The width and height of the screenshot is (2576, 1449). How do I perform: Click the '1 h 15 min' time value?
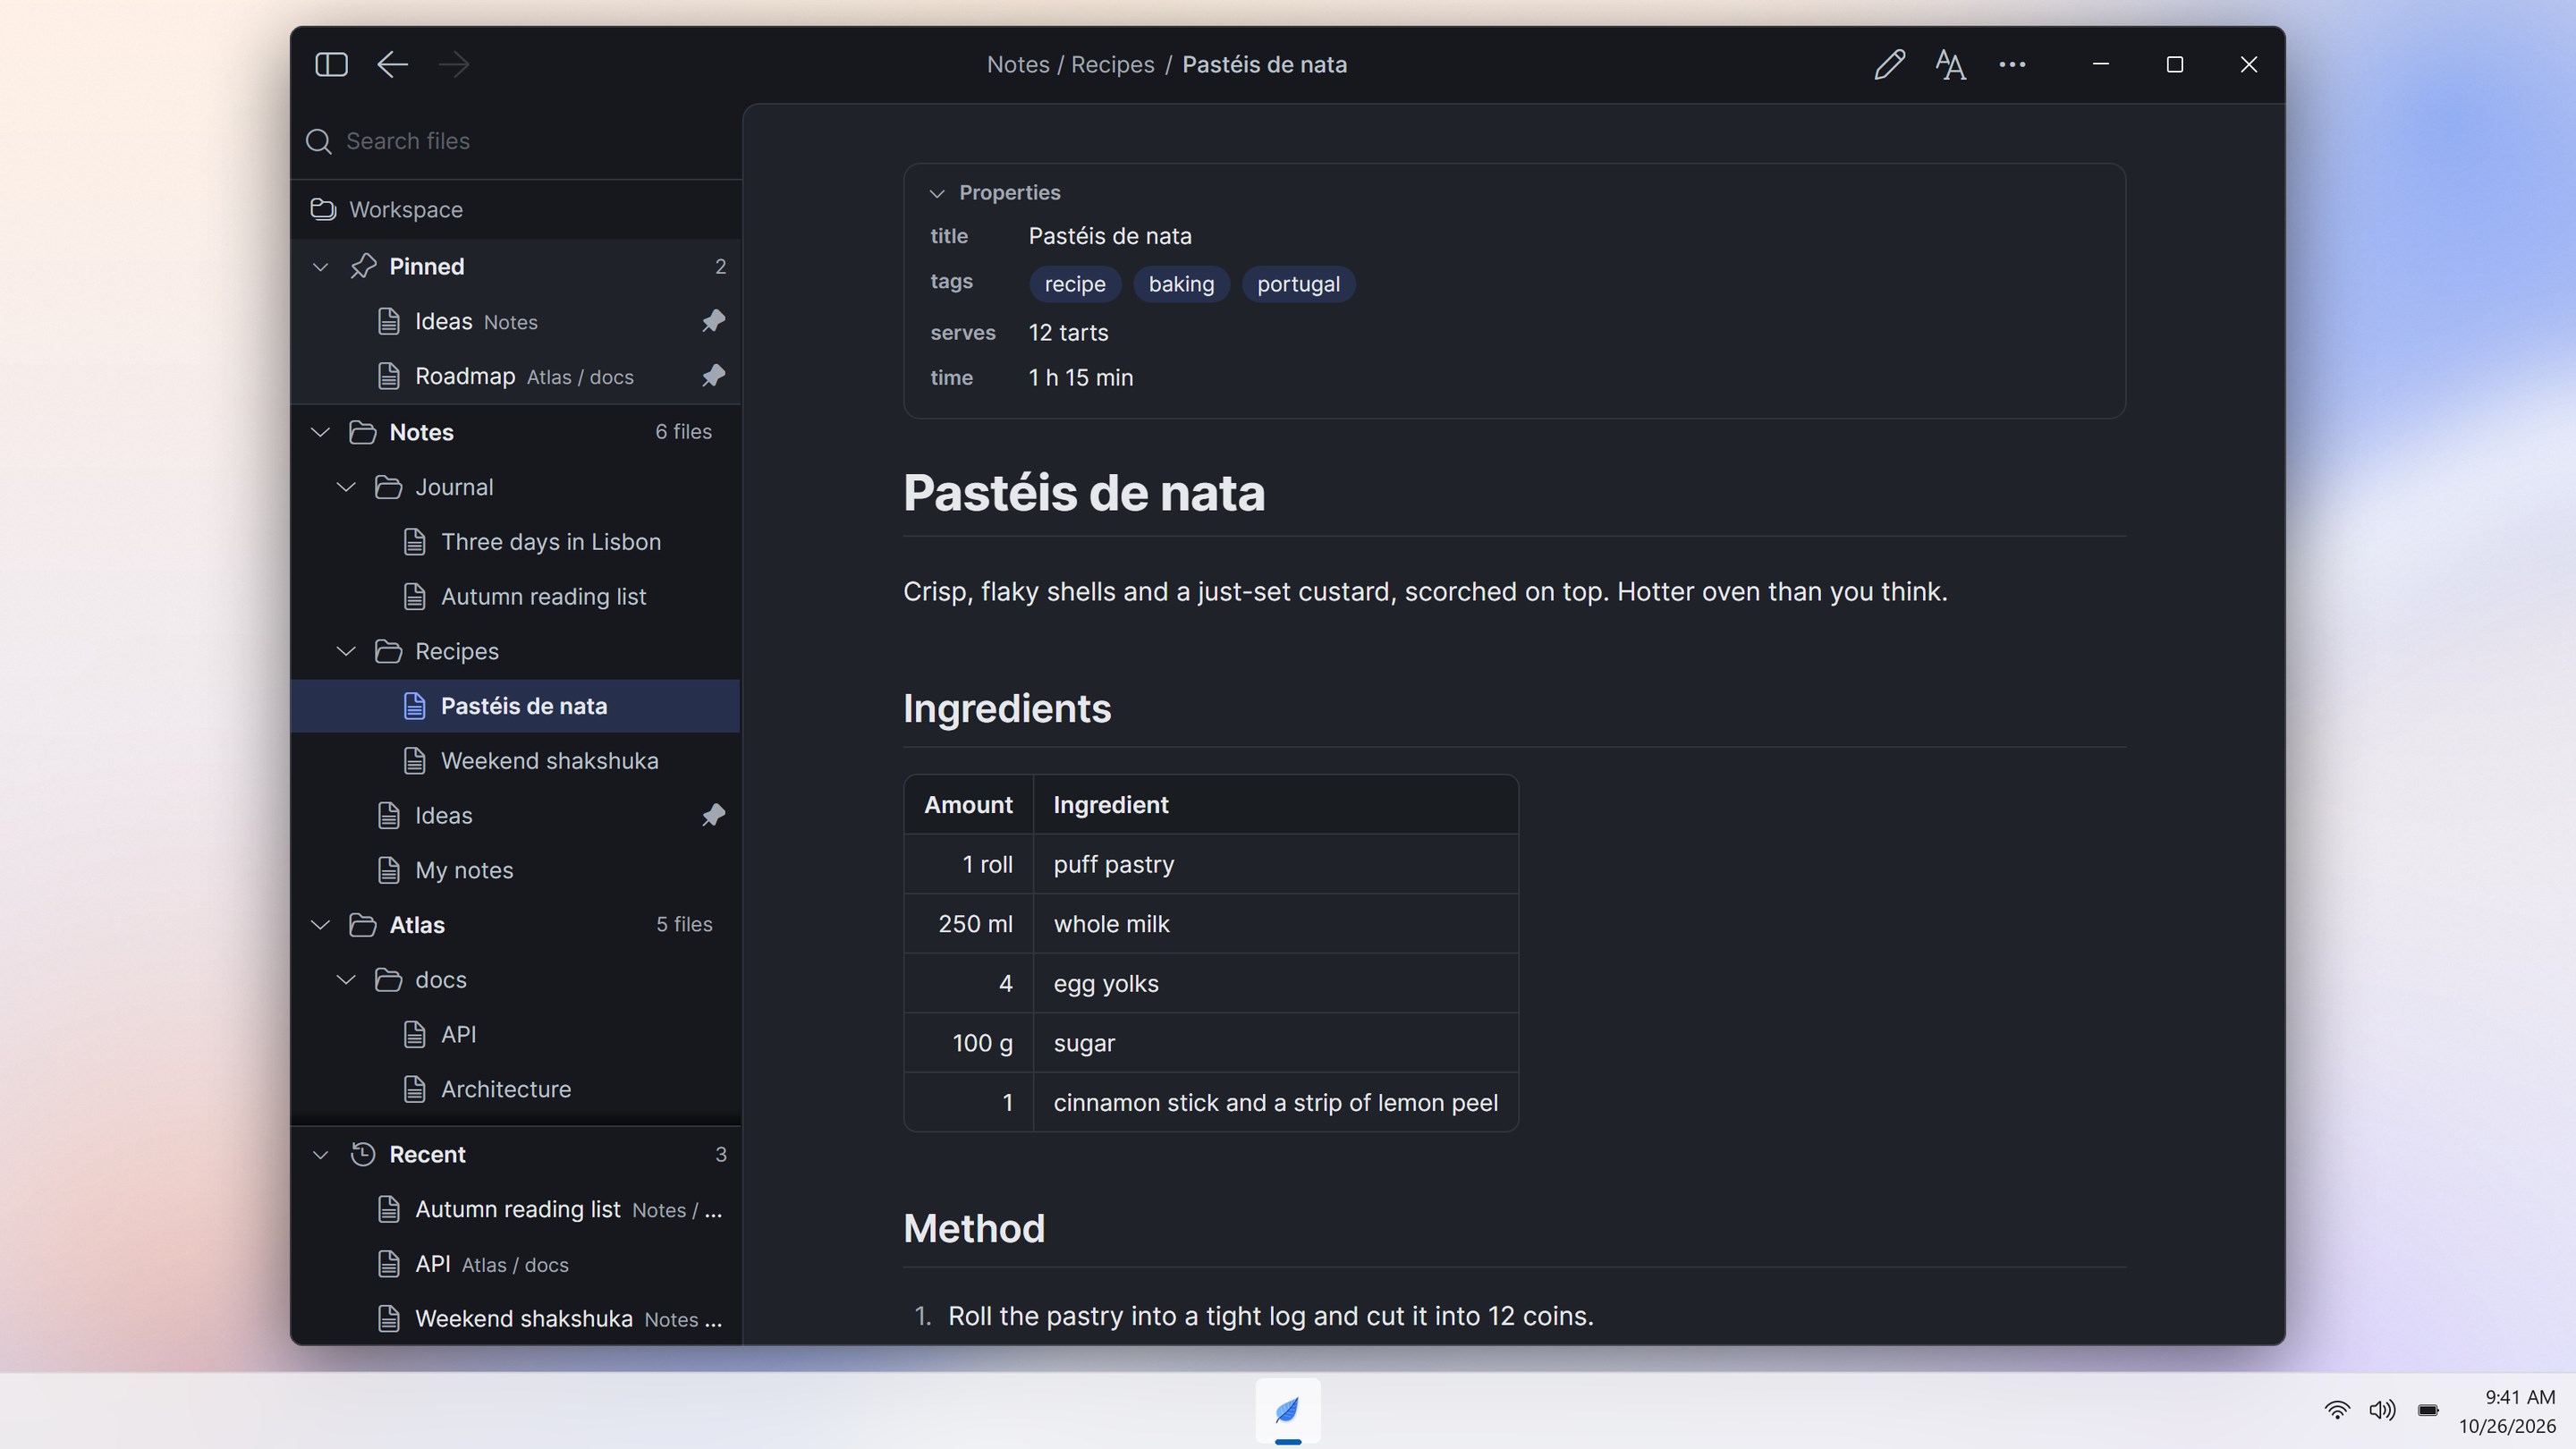(1081, 378)
